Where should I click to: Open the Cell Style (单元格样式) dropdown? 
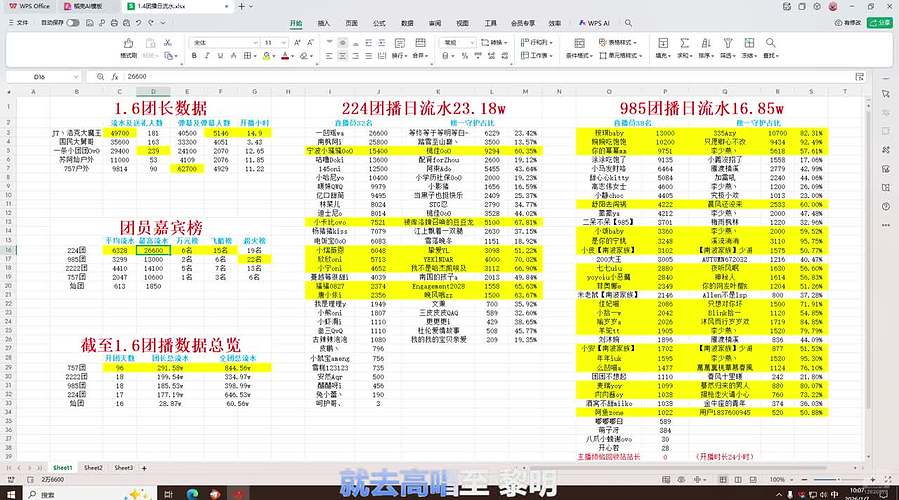click(x=621, y=56)
